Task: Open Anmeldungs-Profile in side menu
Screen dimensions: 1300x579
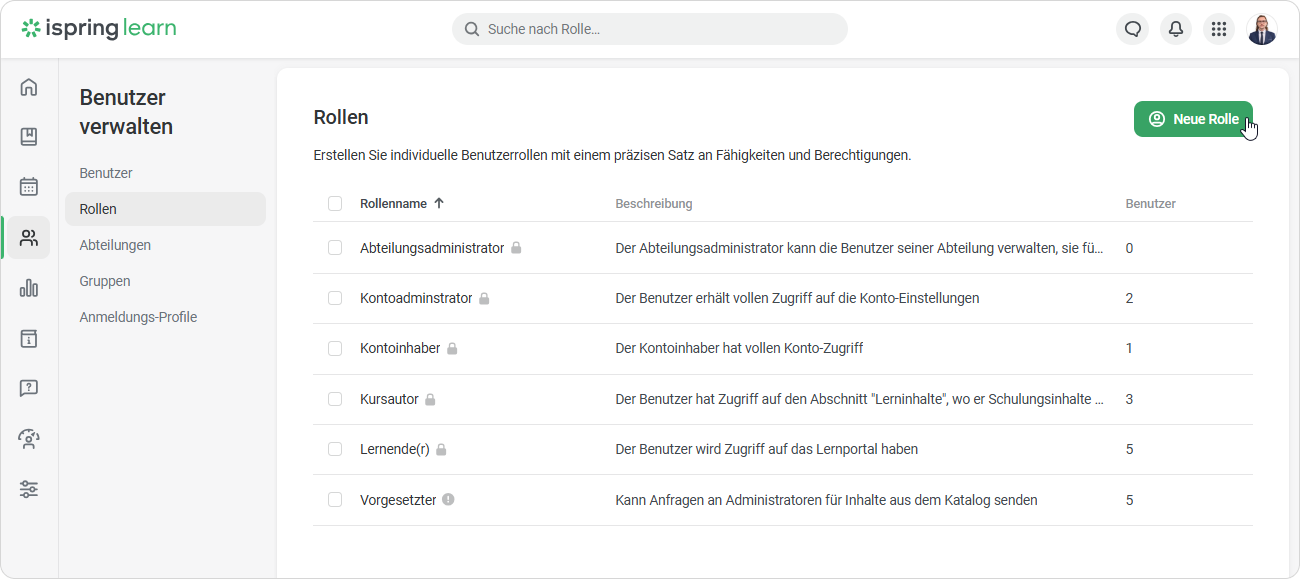Action: pos(138,317)
